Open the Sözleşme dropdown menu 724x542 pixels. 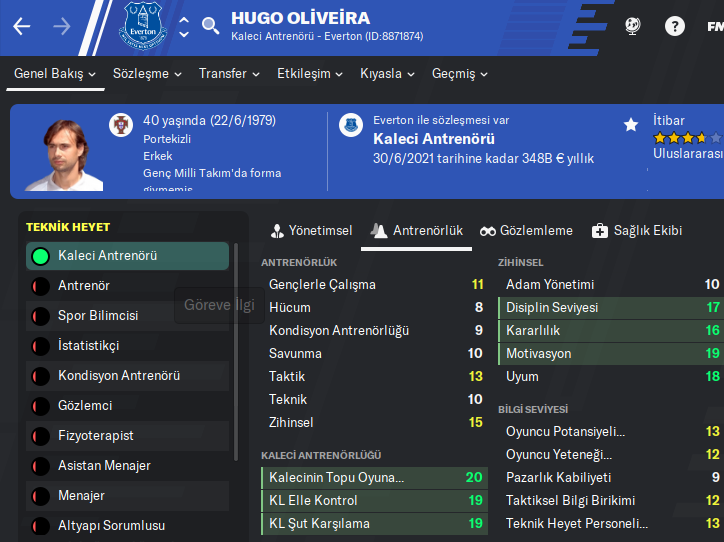(148, 74)
